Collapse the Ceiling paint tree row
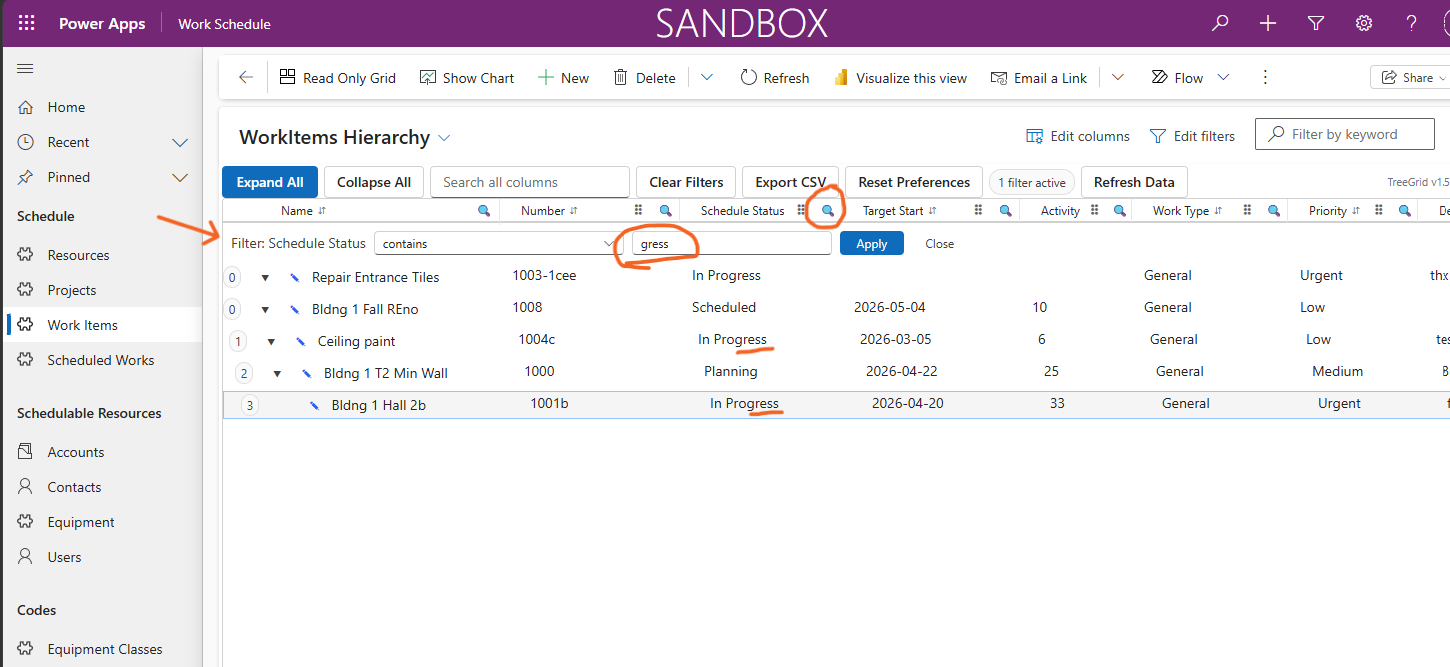The width and height of the screenshot is (1450, 667). (x=271, y=342)
